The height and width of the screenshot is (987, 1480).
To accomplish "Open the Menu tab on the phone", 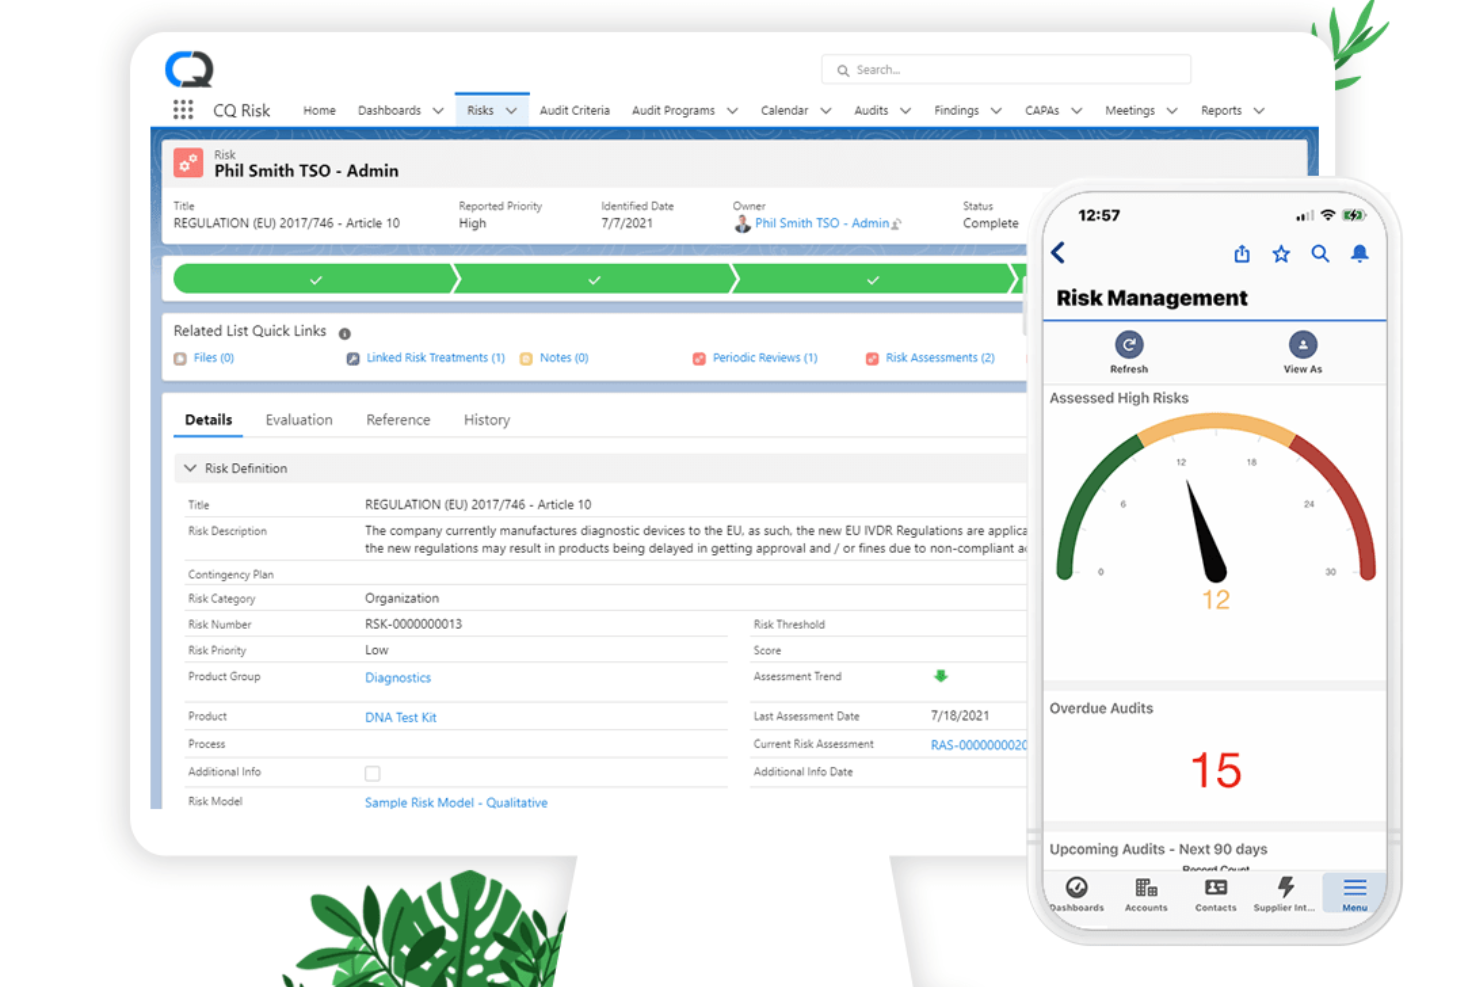I will coord(1354,893).
